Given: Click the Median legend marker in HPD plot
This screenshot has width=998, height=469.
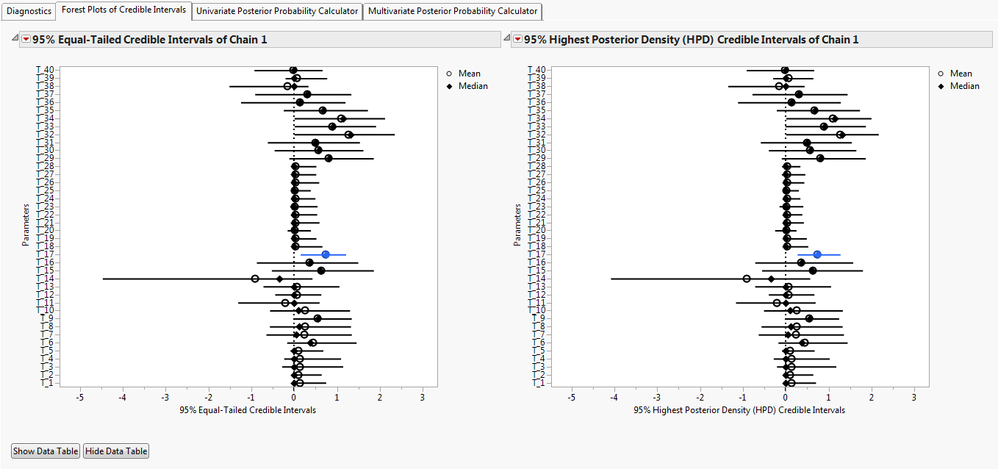Looking at the screenshot, I should [941, 87].
